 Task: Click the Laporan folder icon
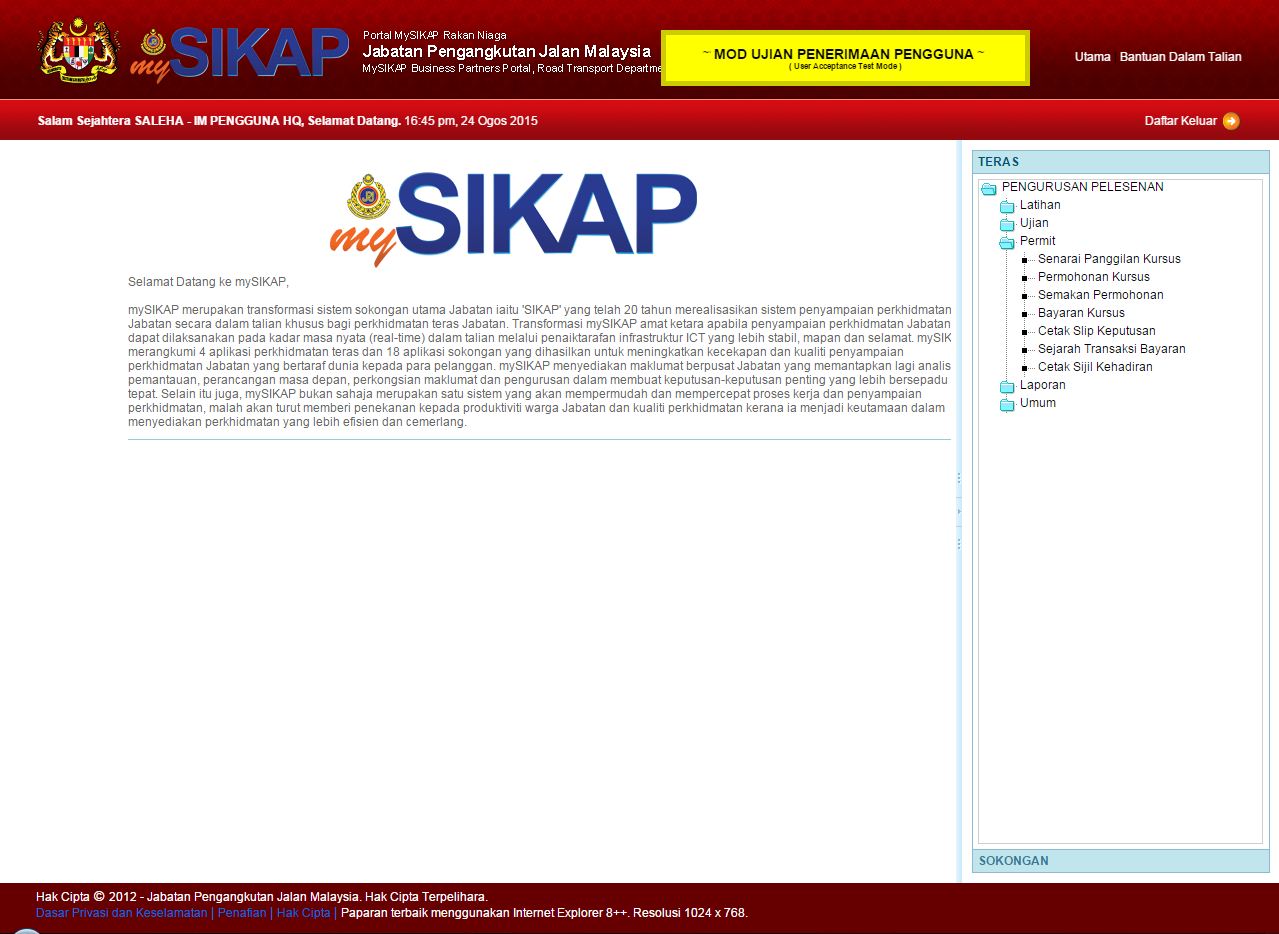1007,386
